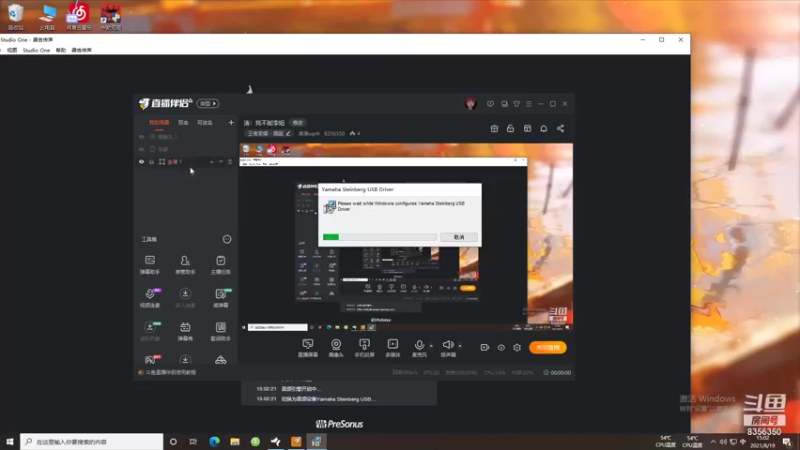Expand the speaker options arrow
The width and height of the screenshot is (800, 450).
coord(460,345)
